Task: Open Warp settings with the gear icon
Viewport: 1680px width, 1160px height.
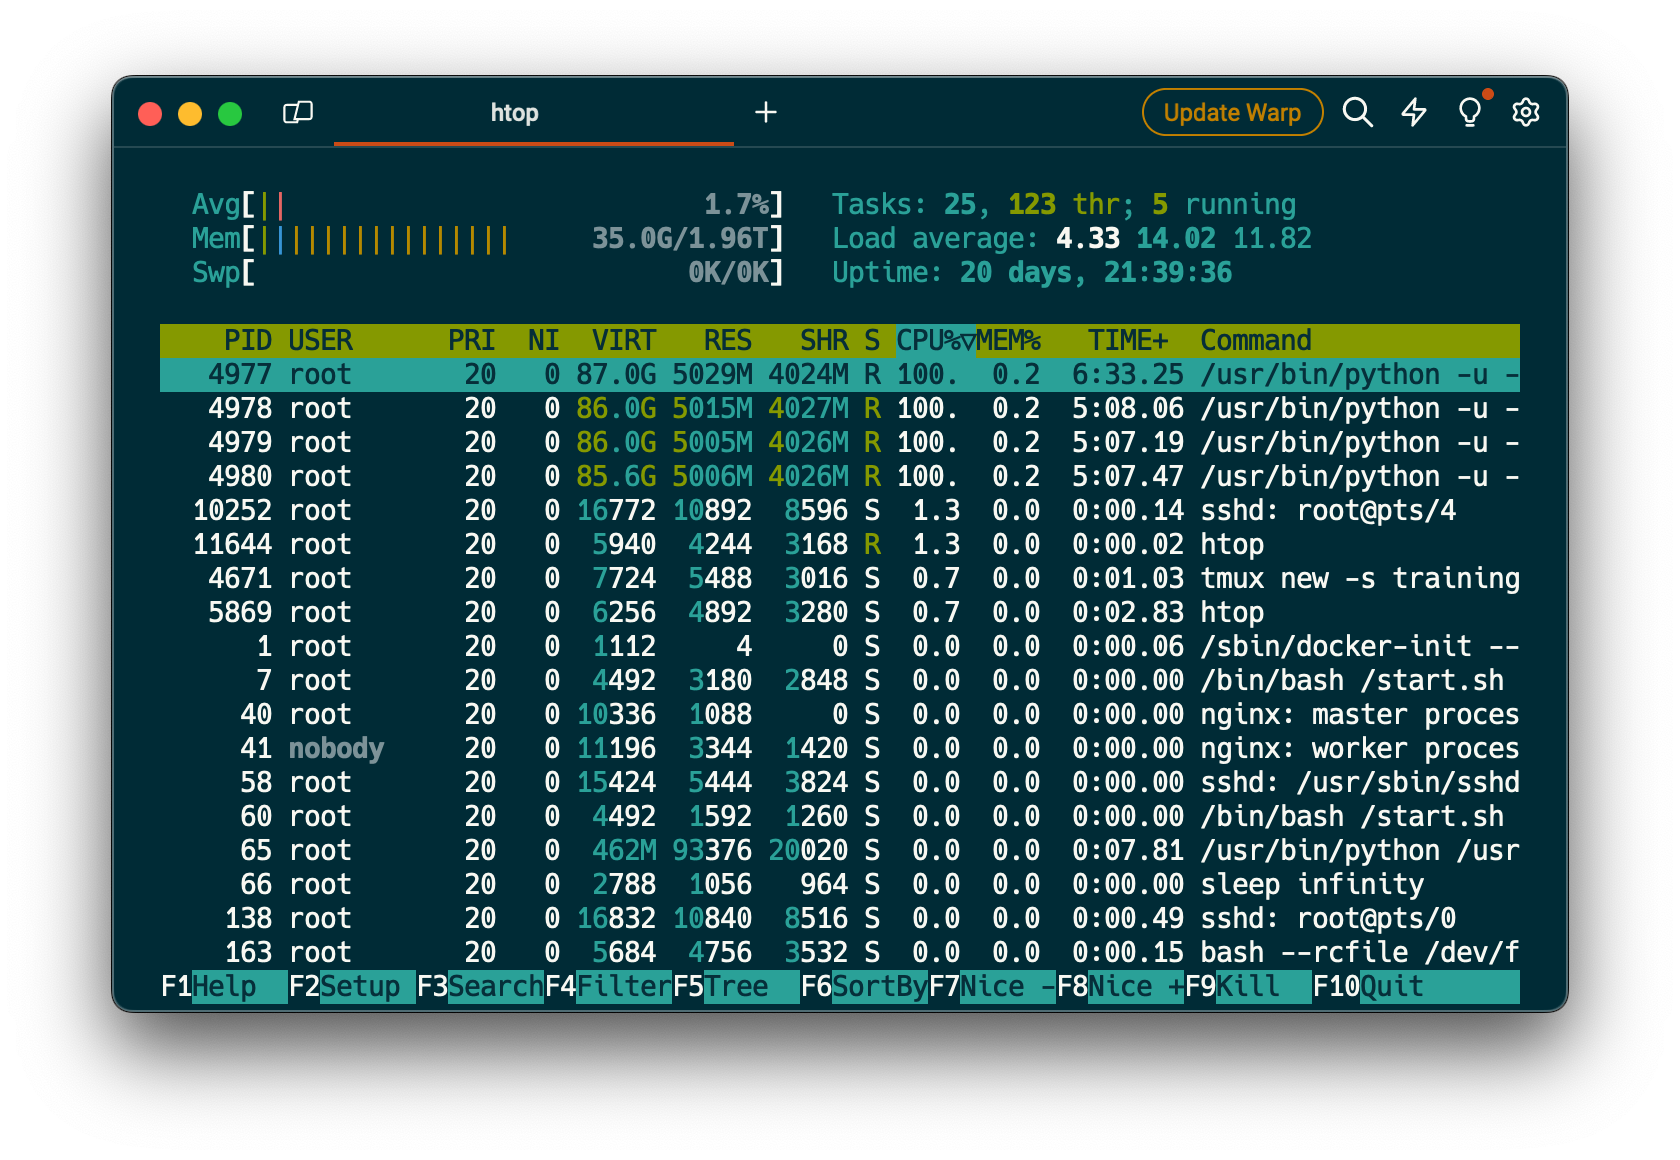Action: pyautogui.click(x=1526, y=112)
